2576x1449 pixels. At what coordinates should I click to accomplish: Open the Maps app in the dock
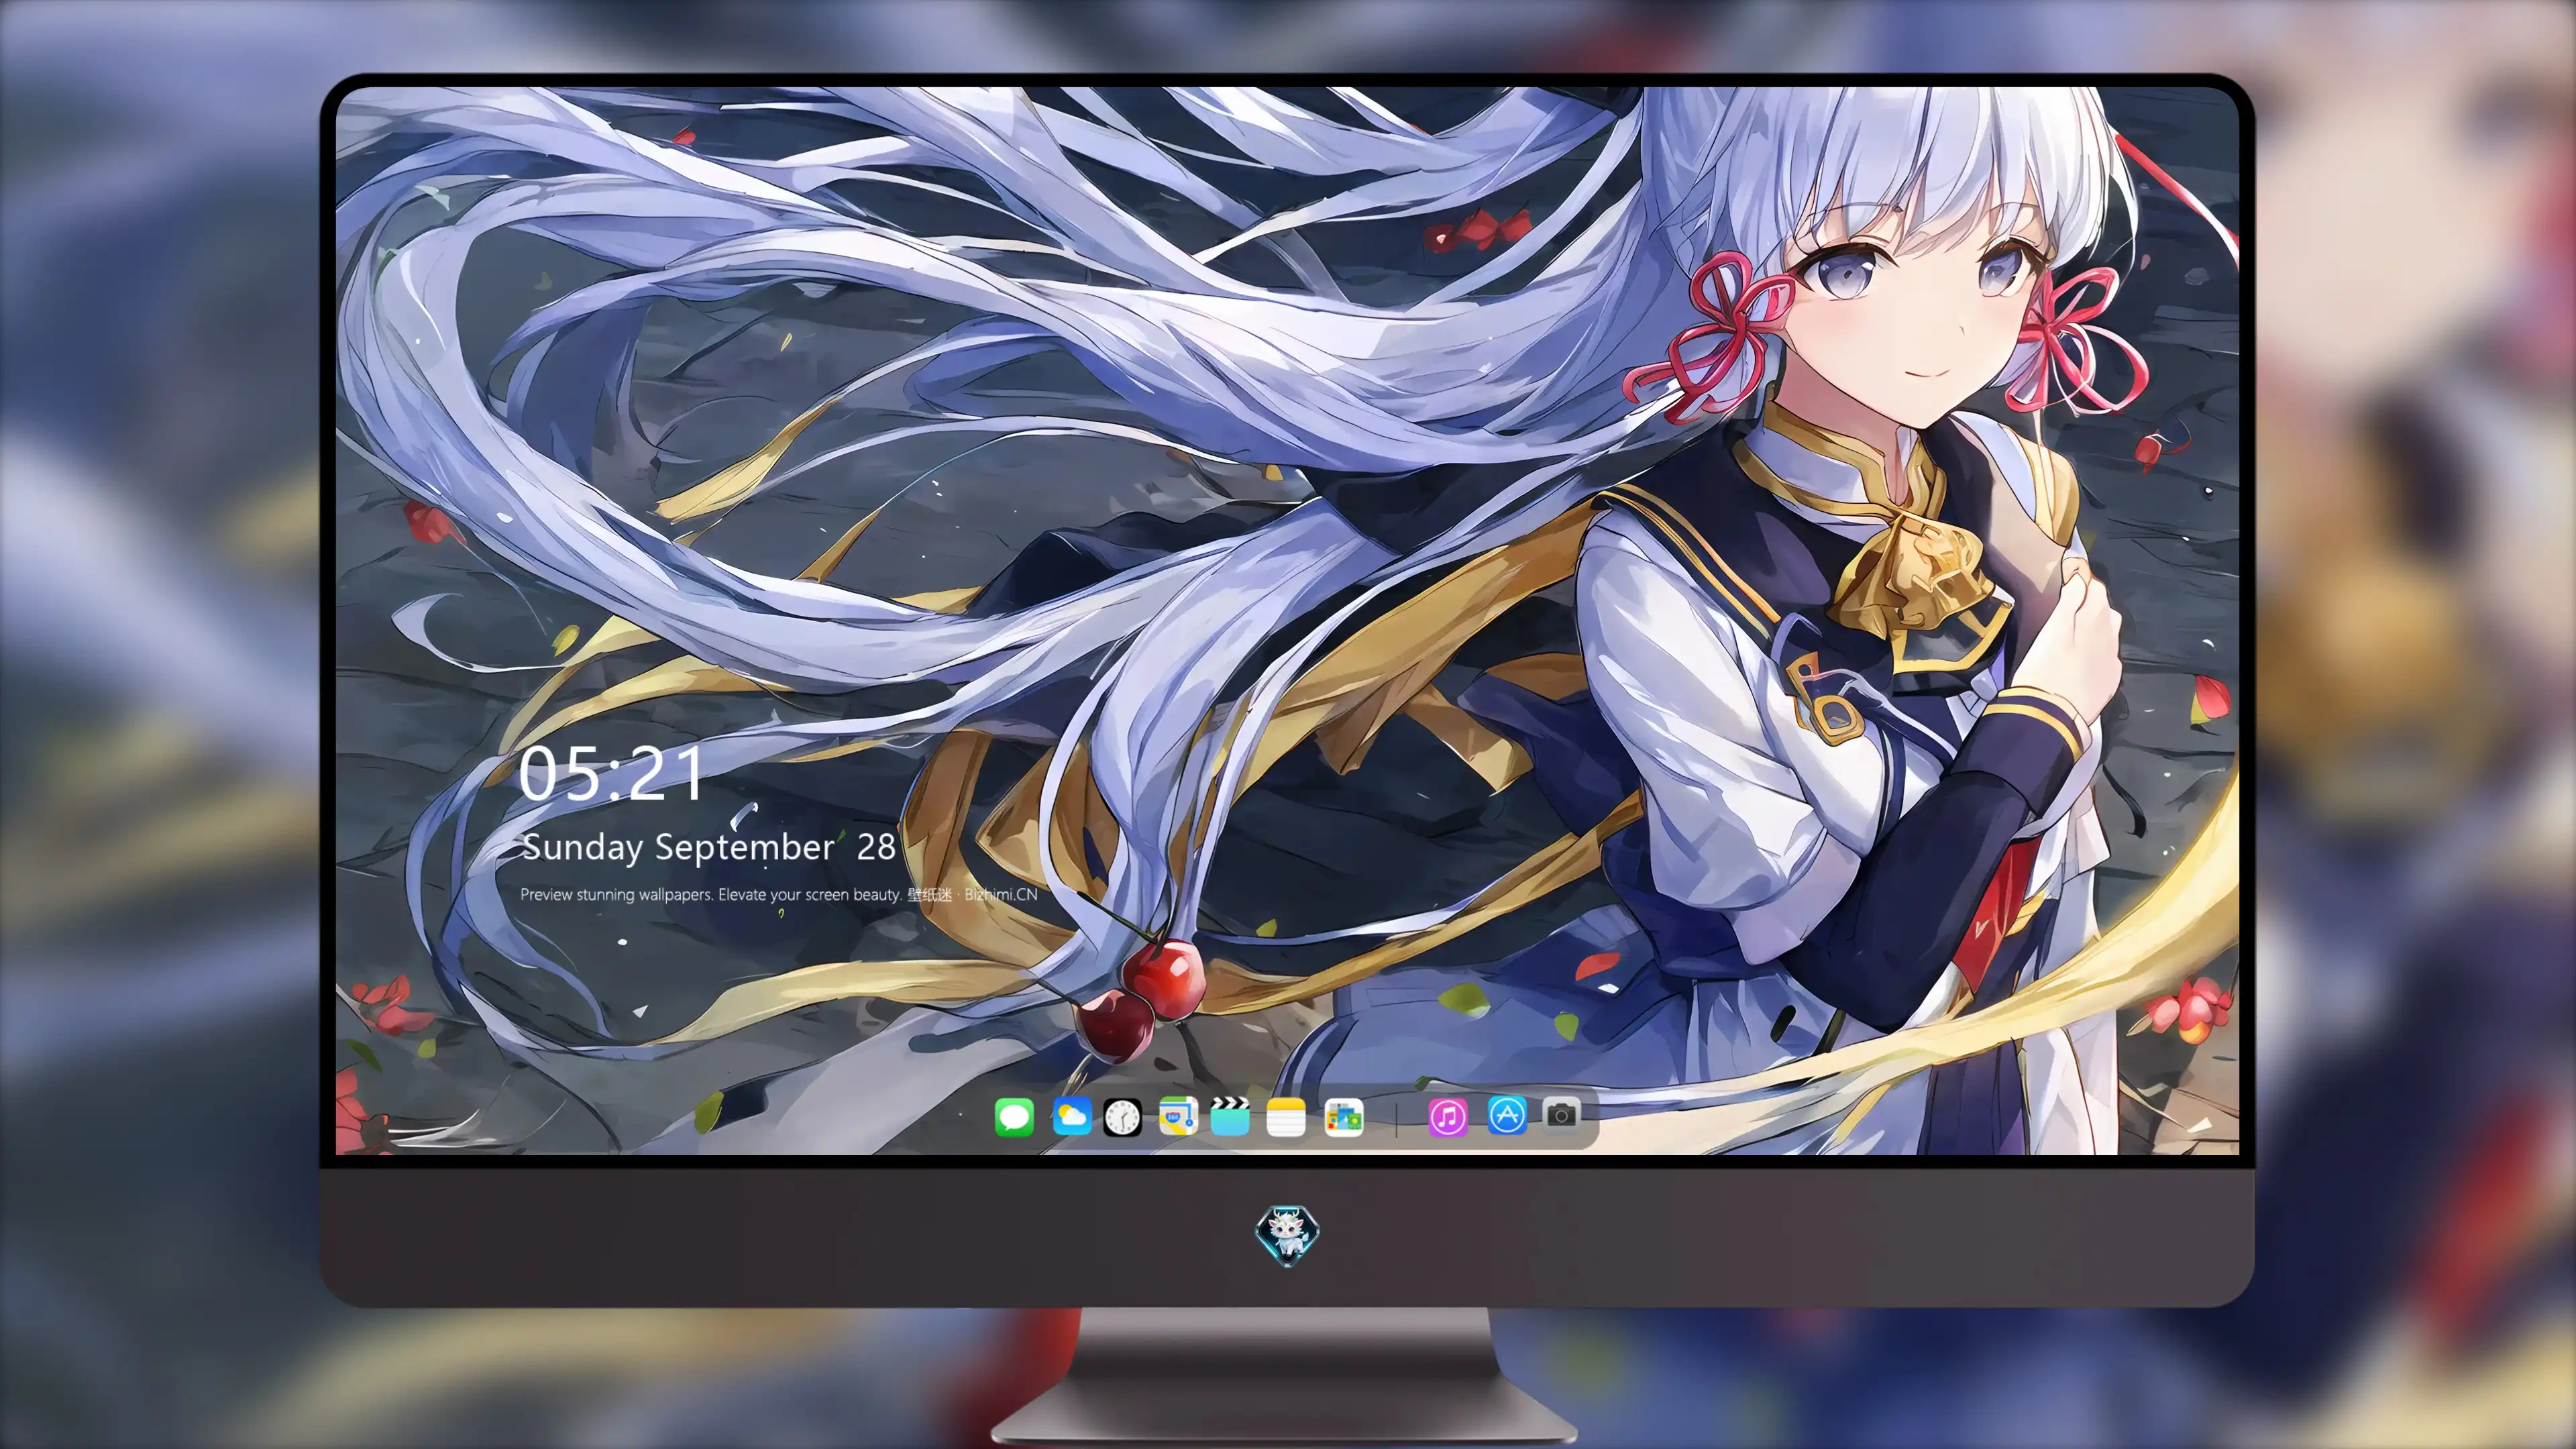point(1178,1116)
